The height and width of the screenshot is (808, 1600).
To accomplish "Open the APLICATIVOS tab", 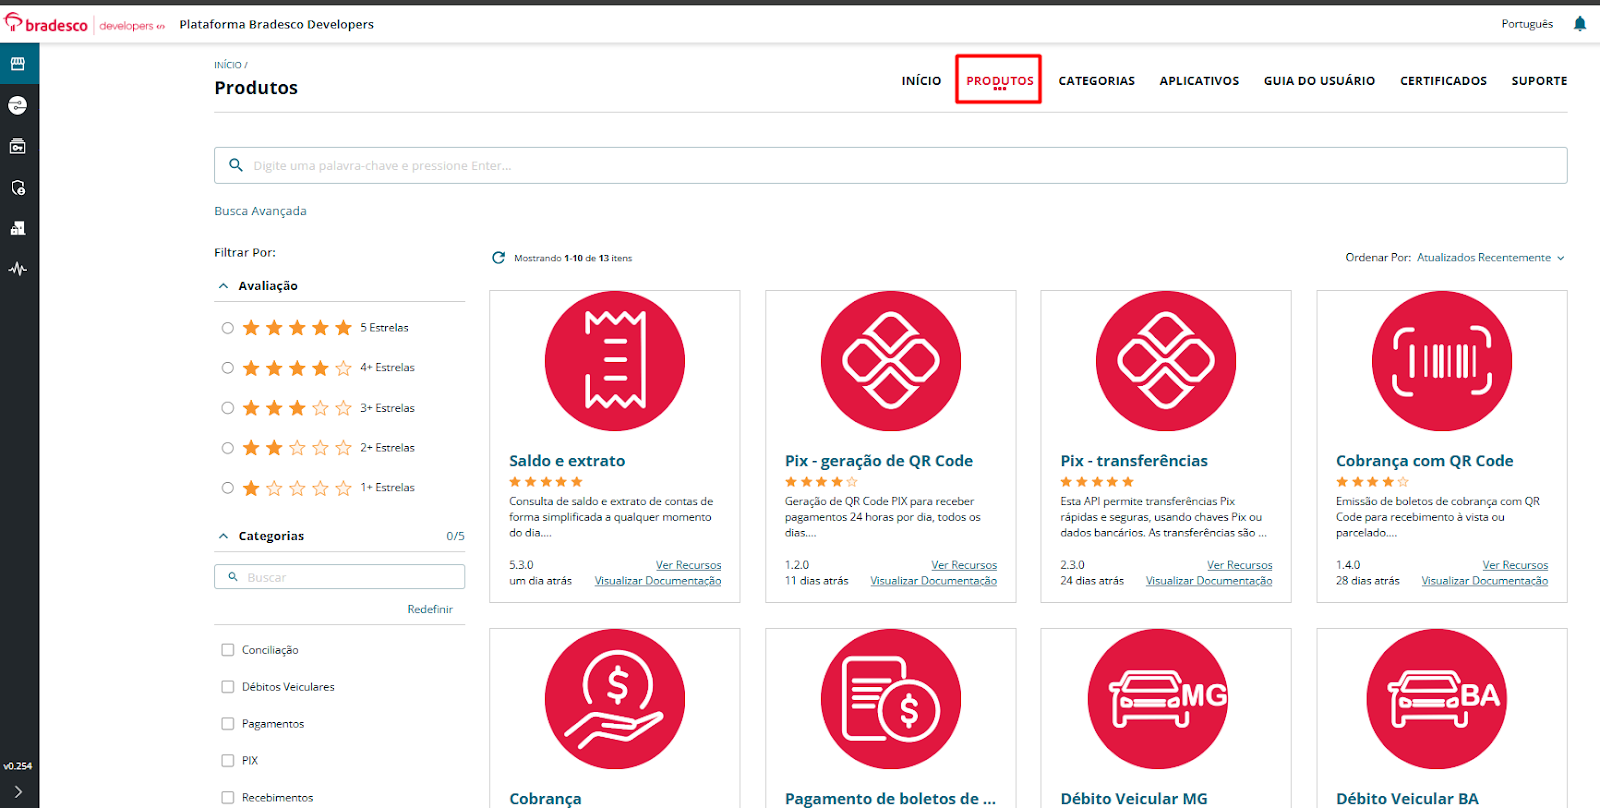I will (1199, 81).
